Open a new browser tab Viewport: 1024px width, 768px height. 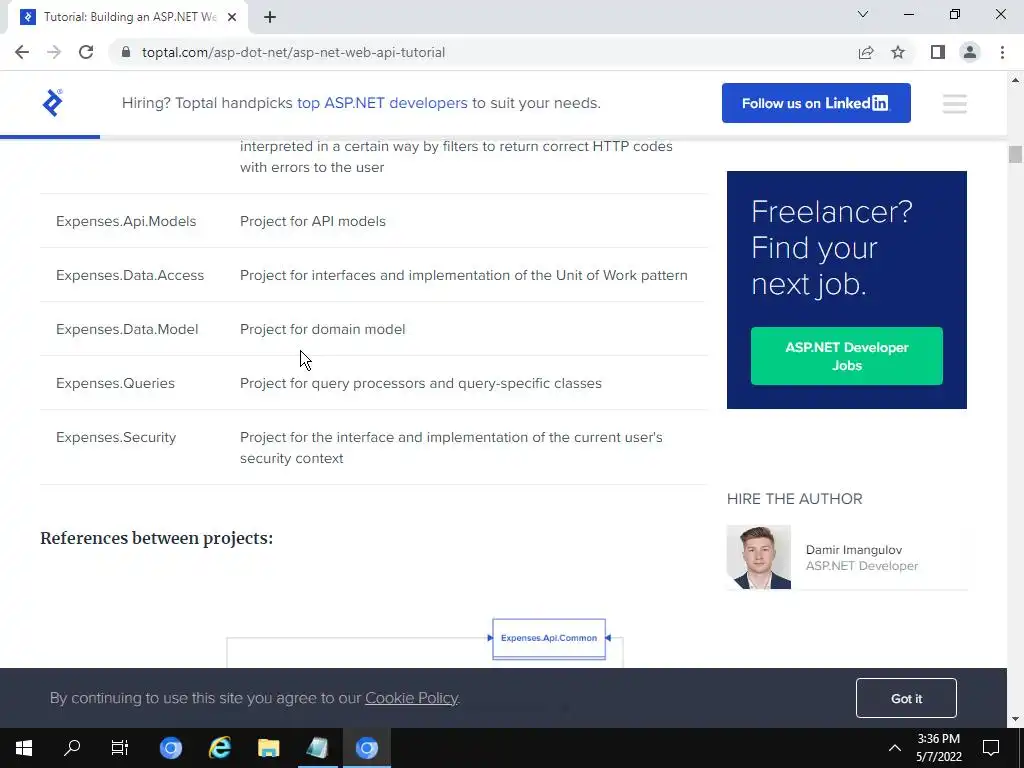point(270,17)
